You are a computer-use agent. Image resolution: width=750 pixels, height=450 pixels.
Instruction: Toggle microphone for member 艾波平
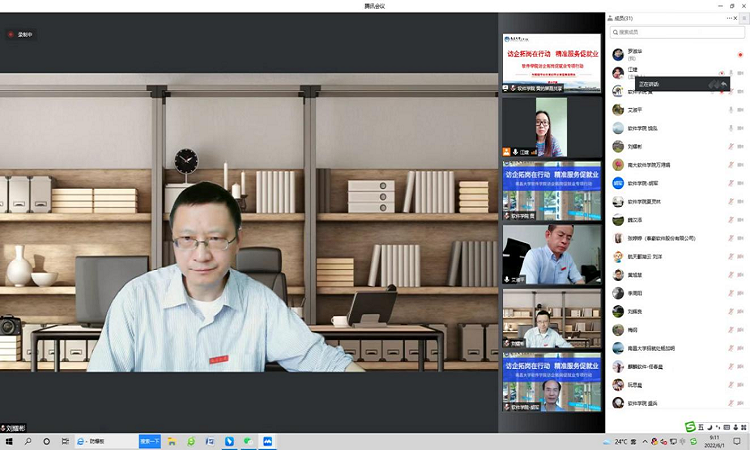click(x=731, y=110)
